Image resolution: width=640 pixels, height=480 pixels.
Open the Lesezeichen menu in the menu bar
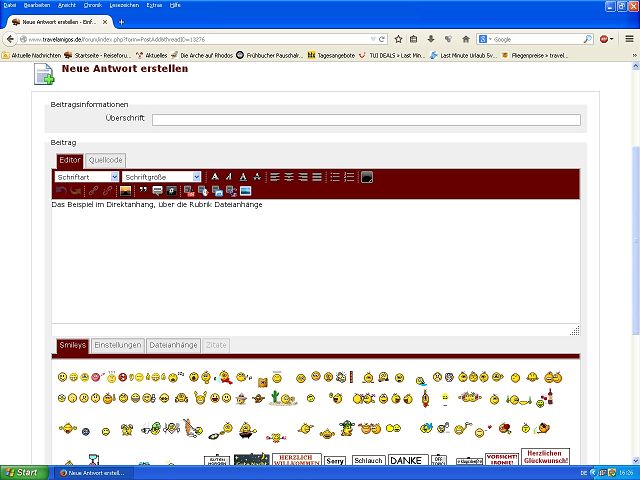click(x=123, y=5)
